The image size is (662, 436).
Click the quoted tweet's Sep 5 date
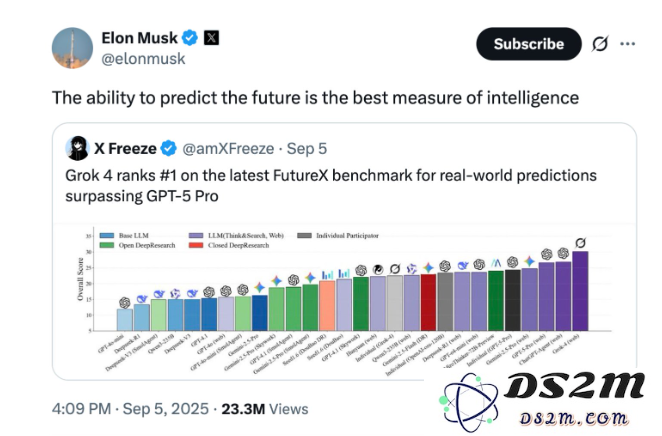pyautogui.click(x=306, y=148)
